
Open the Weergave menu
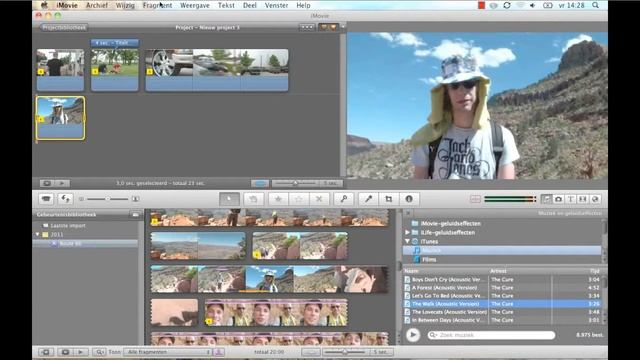pyautogui.click(x=195, y=5)
